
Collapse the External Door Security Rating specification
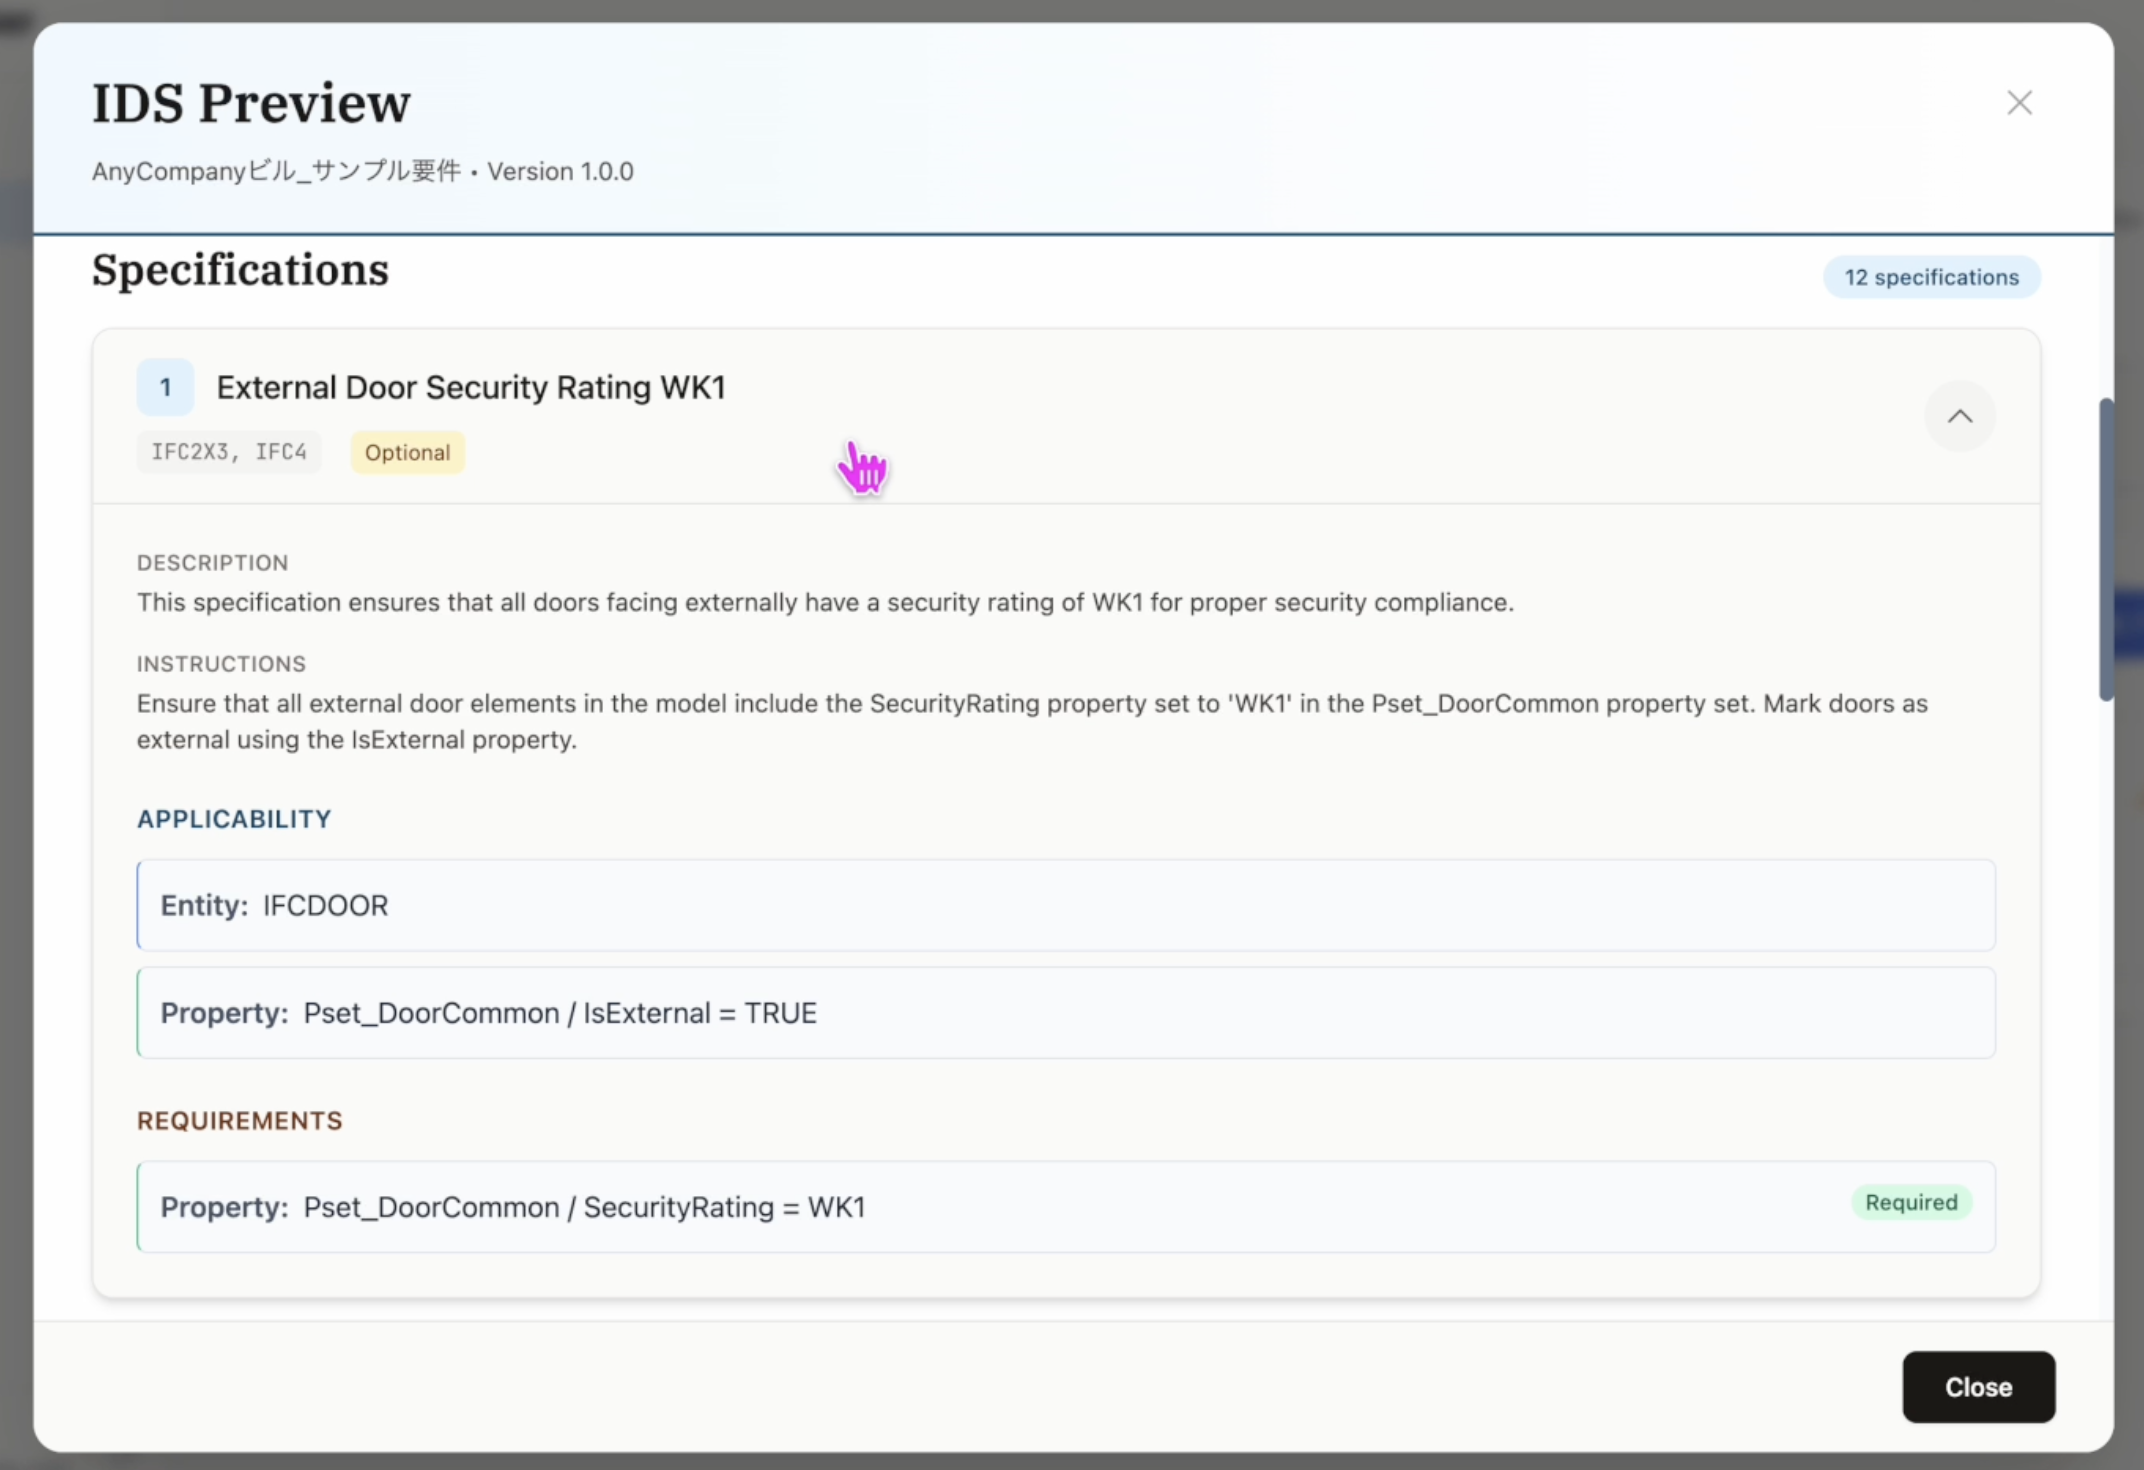(1960, 416)
